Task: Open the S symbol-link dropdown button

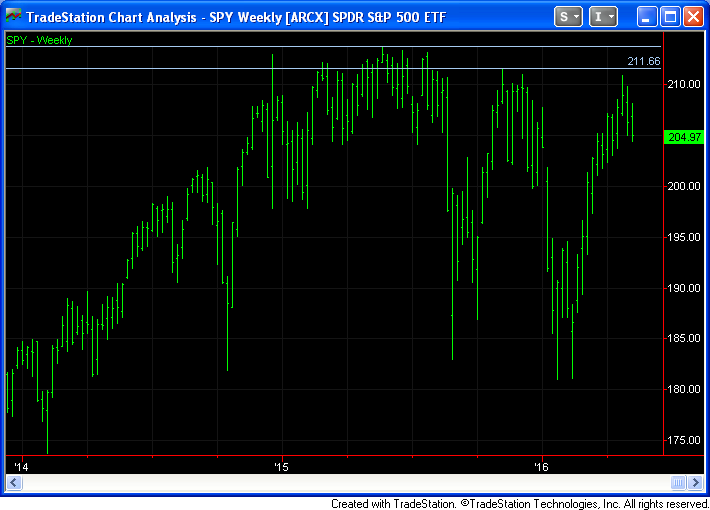Action: coord(568,17)
